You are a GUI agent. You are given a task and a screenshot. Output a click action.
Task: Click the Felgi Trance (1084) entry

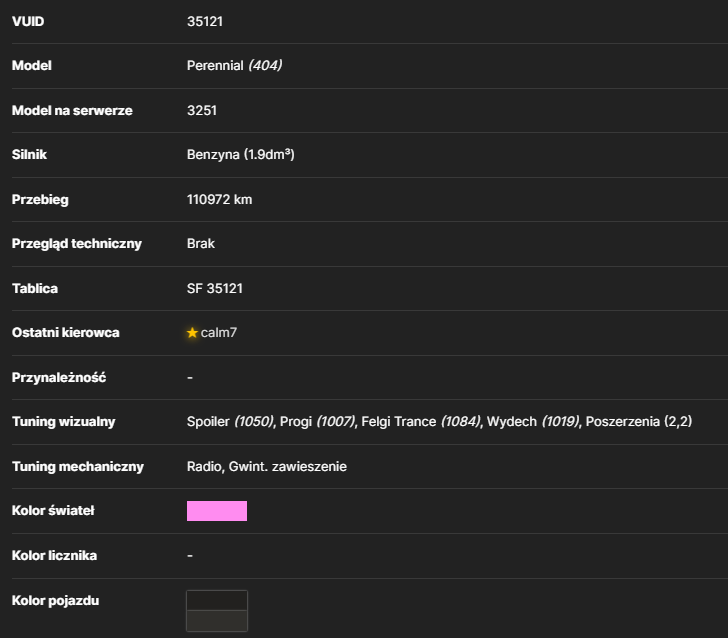(x=421, y=422)
